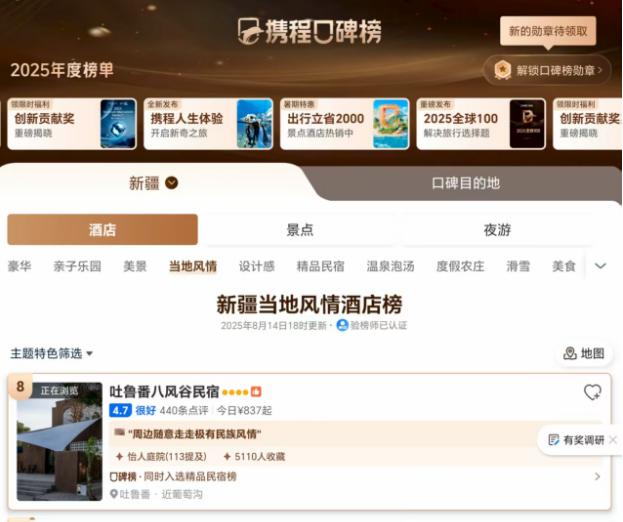This screenshot has height=522, width=623.
Task: Tap the location pin near 吐鲁番
Action: click(x=114, y=494)
